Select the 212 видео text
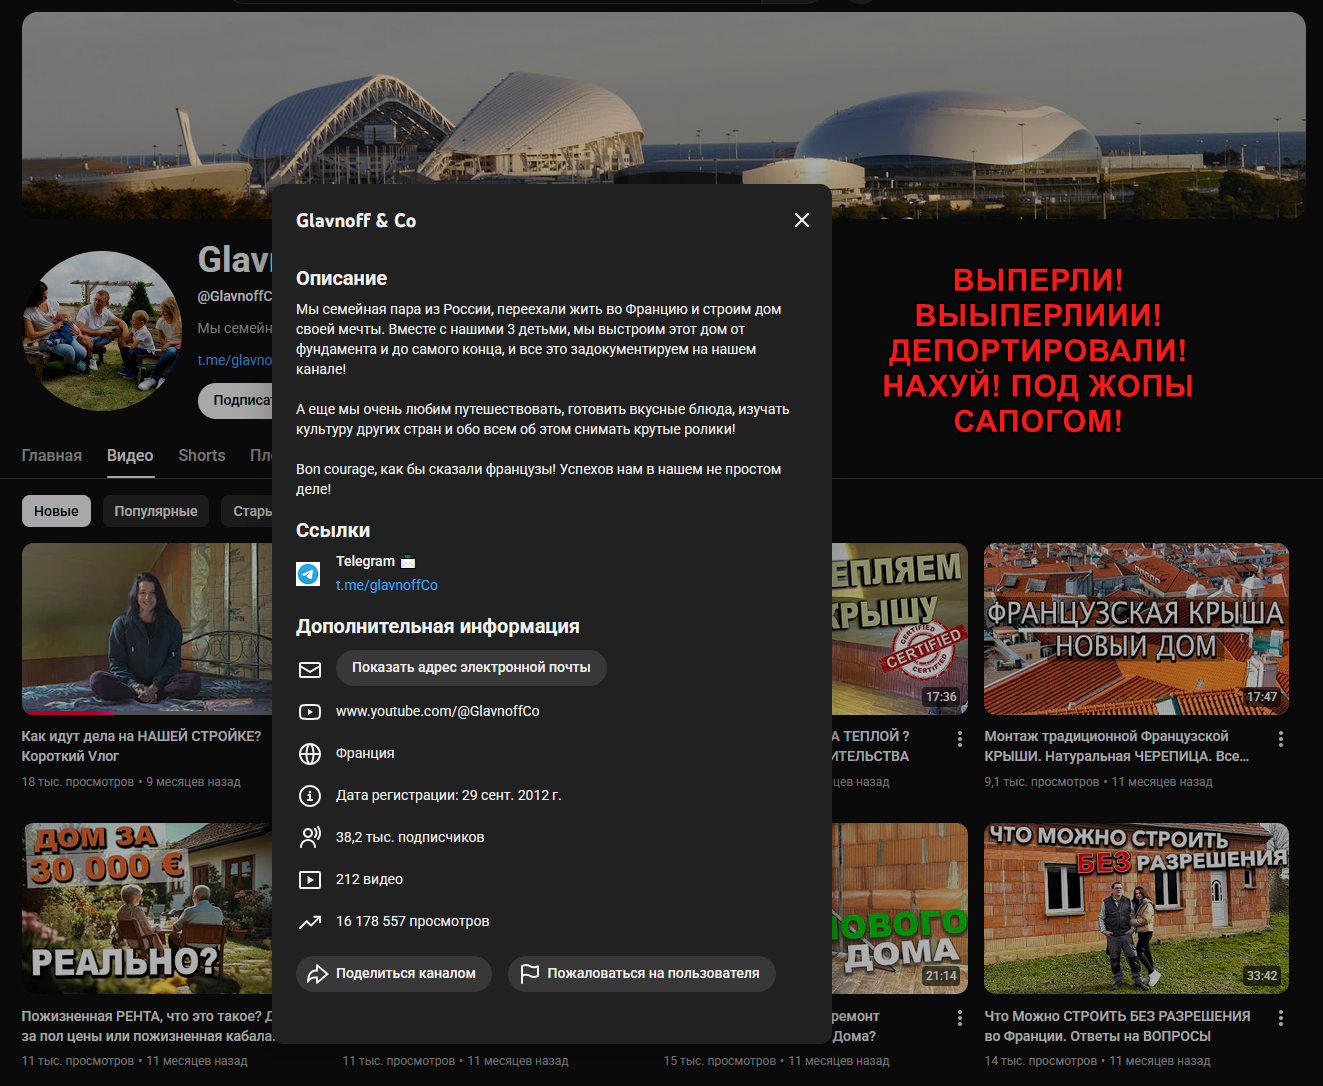 tap(369, 879)
